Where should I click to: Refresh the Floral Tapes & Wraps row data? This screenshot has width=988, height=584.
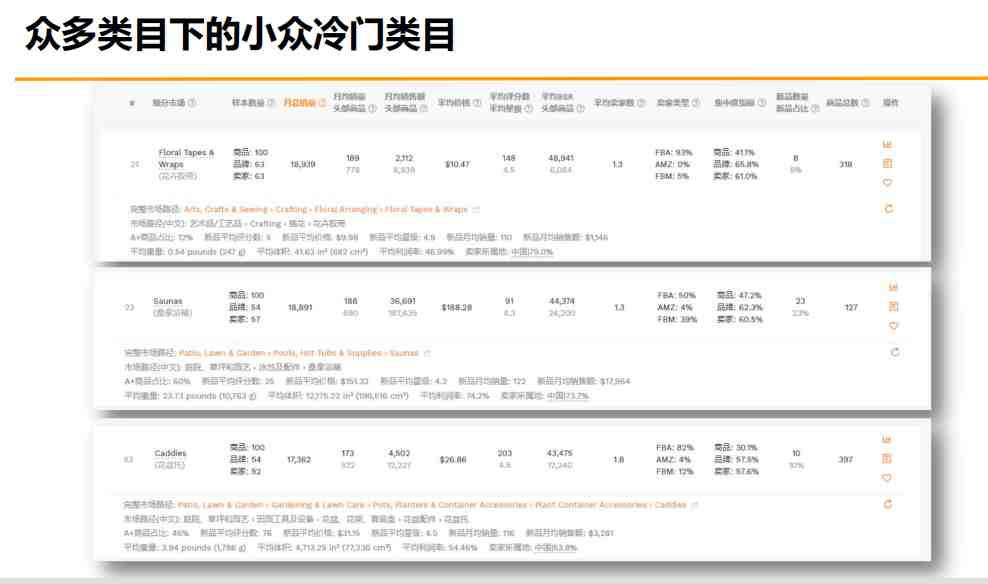coord(888,209)
